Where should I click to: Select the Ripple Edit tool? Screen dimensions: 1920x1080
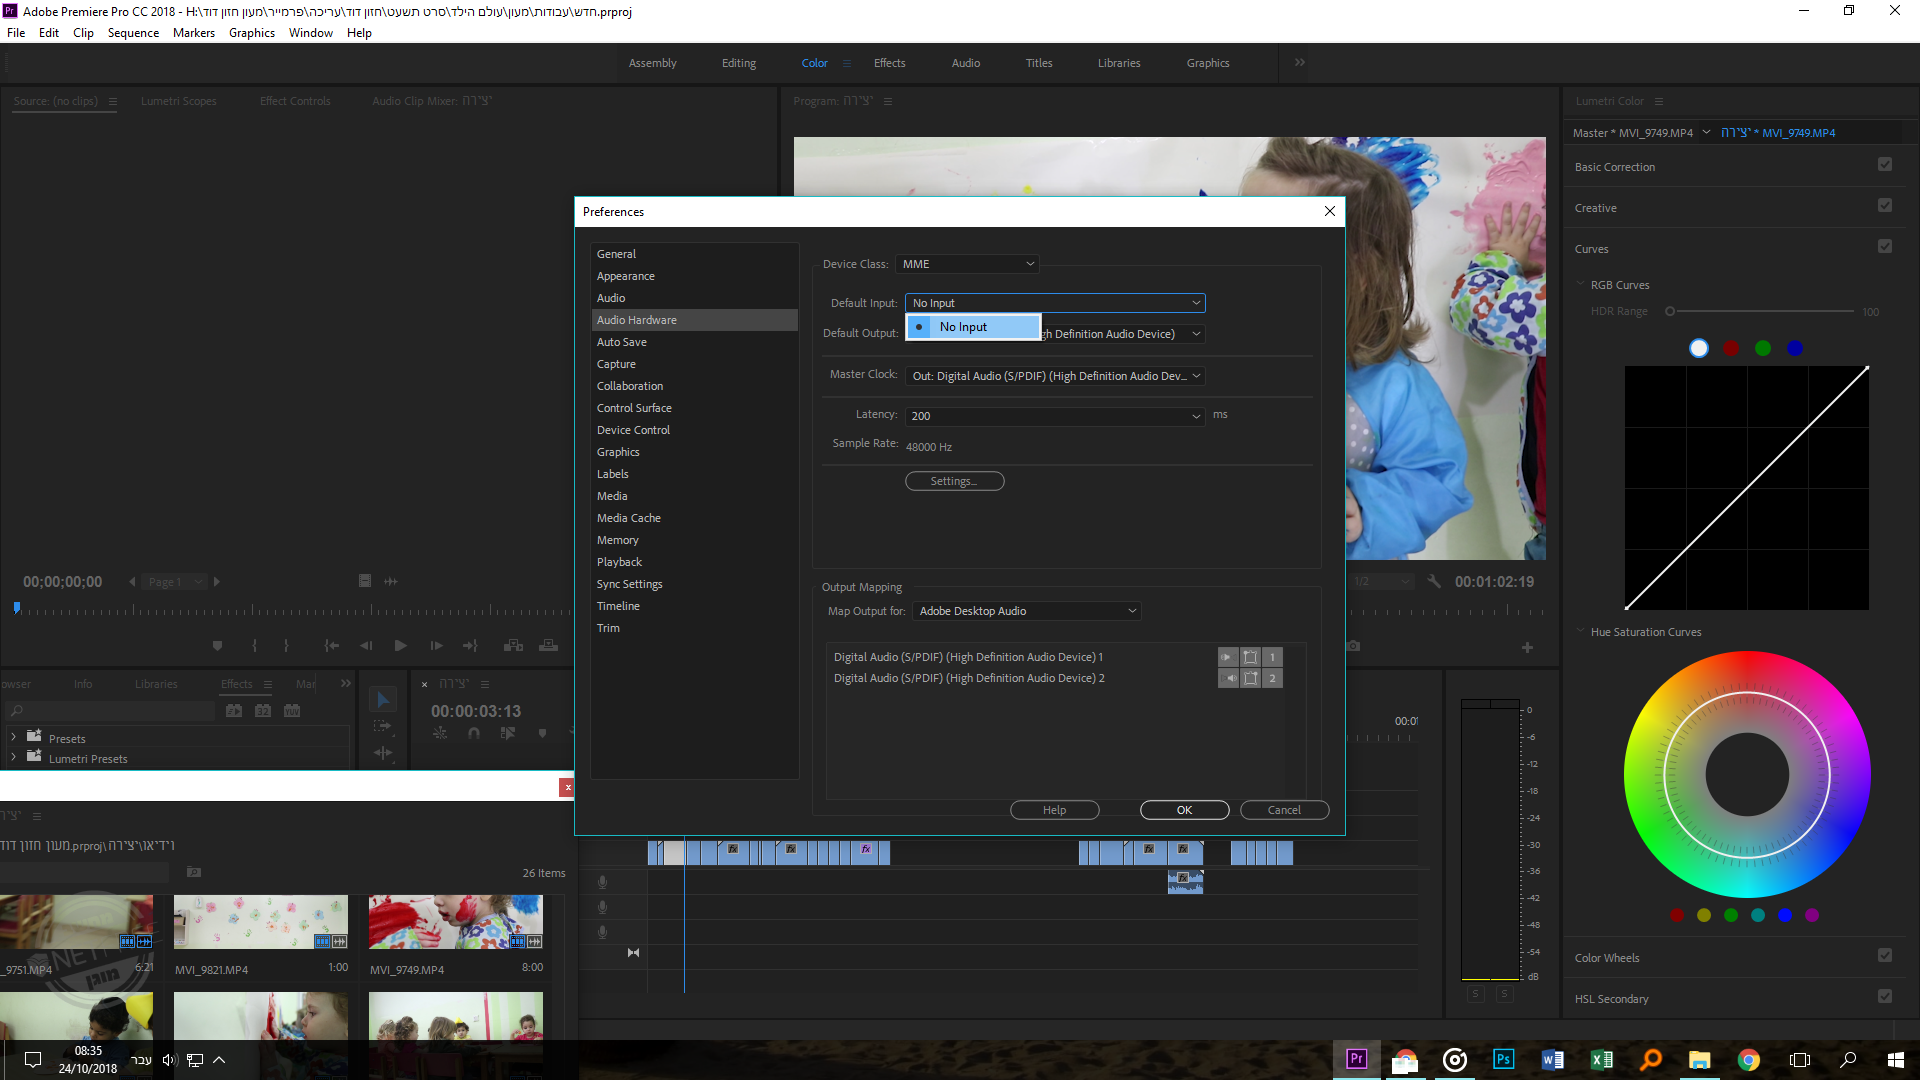pos(382,752)
